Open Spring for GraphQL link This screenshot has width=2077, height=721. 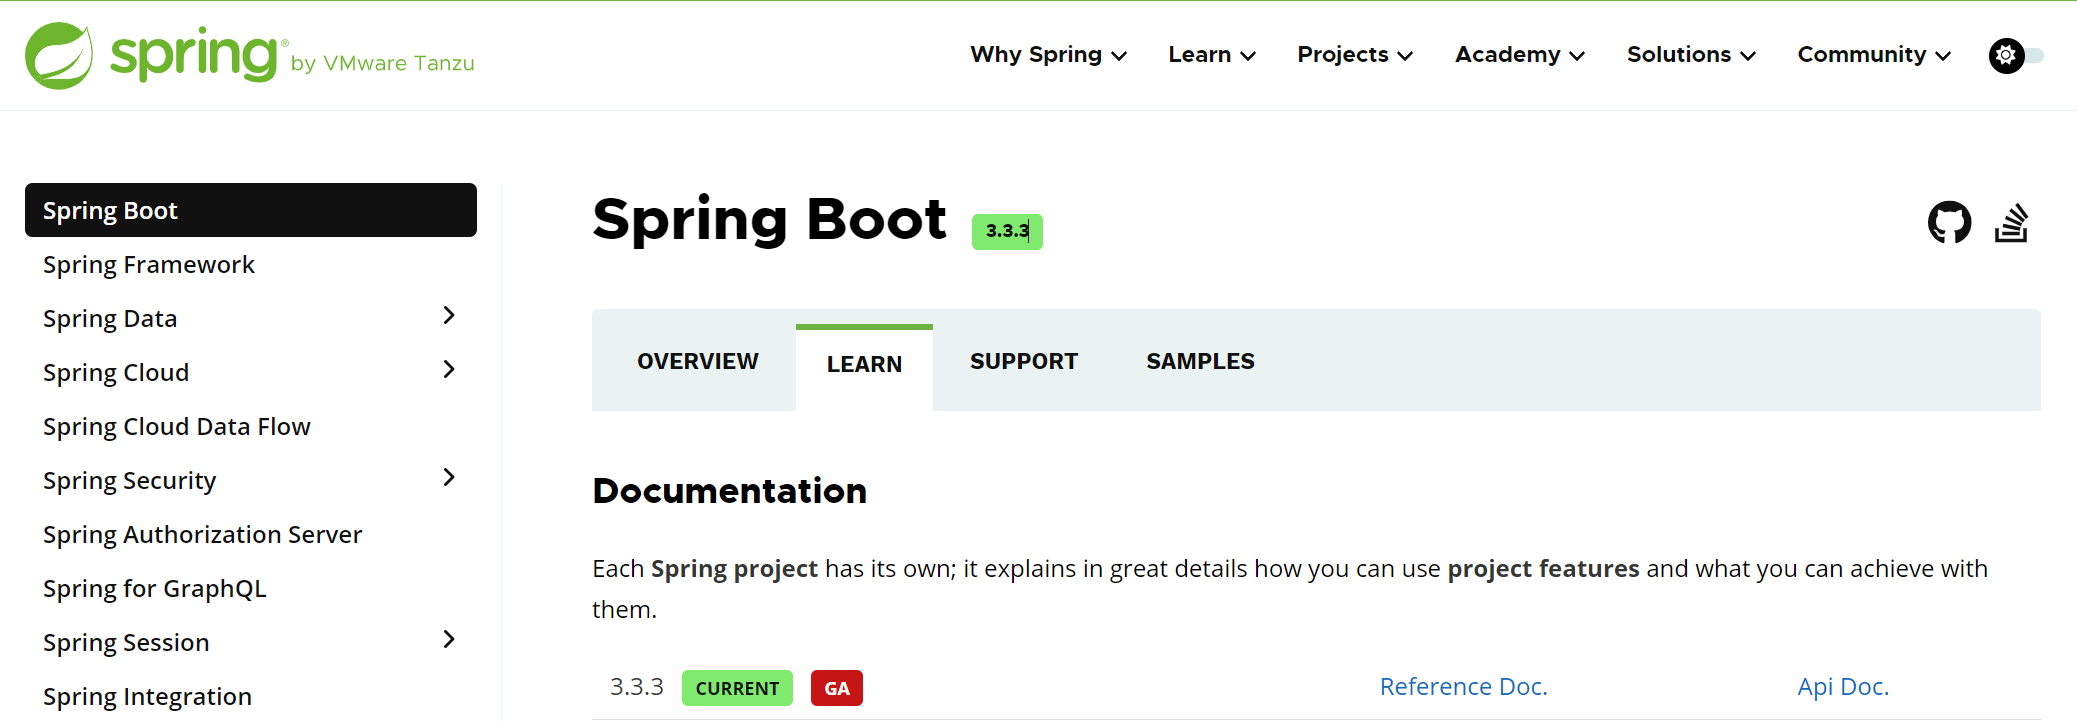click(155, 589)
